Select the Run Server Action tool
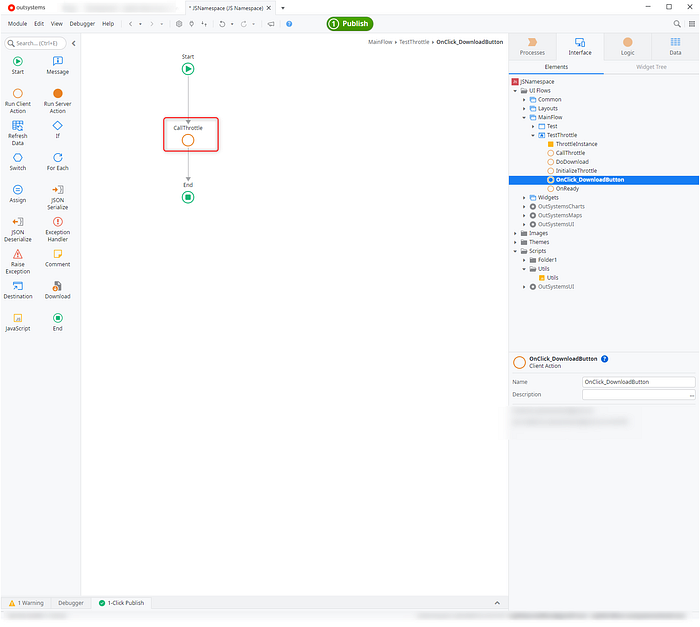 click(57, 94)
